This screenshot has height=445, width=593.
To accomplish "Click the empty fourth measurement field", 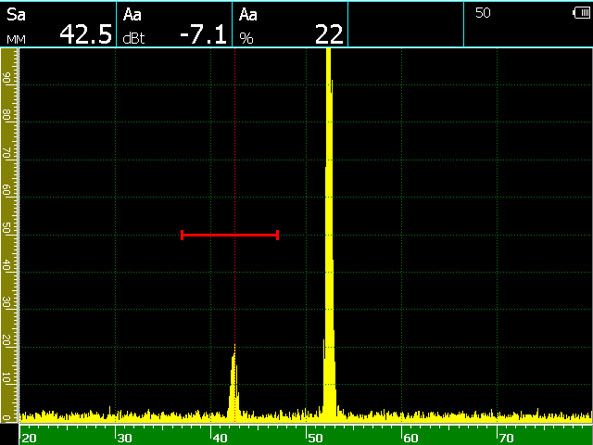I will tap(406, 25).
